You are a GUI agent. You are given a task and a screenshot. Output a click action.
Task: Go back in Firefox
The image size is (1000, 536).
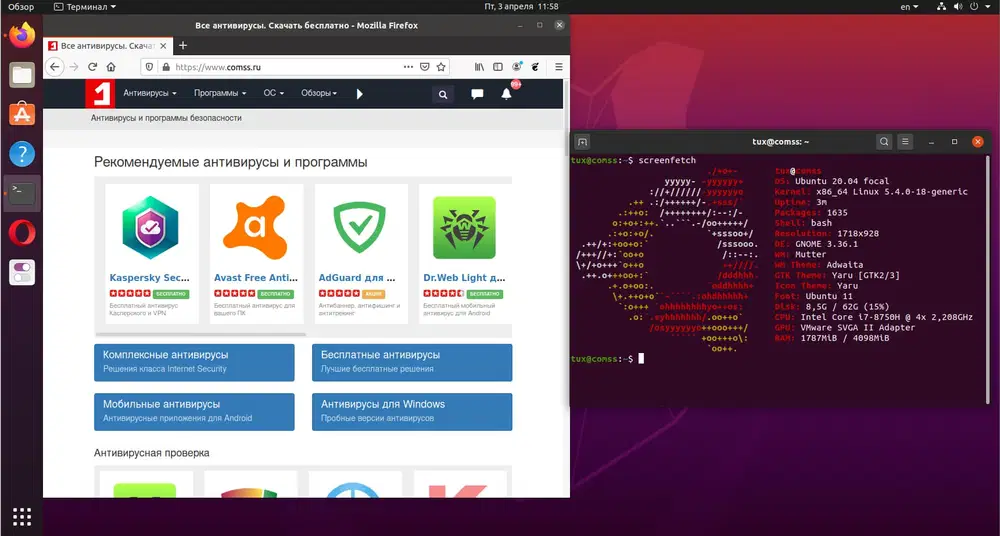[55, 67]
